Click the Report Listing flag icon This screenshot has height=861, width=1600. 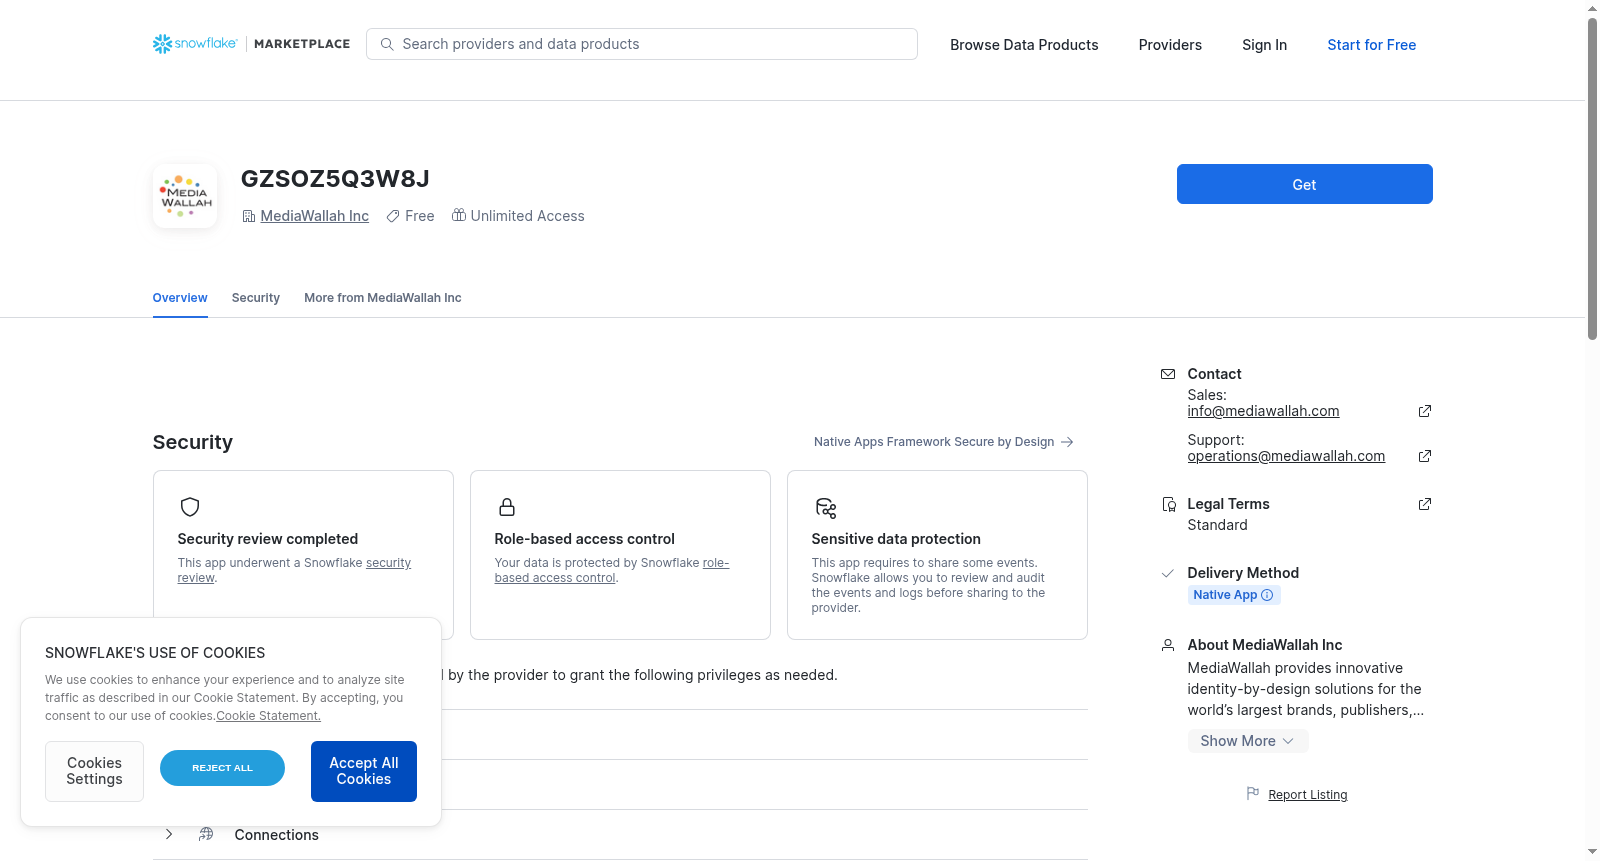[1252, 793]
